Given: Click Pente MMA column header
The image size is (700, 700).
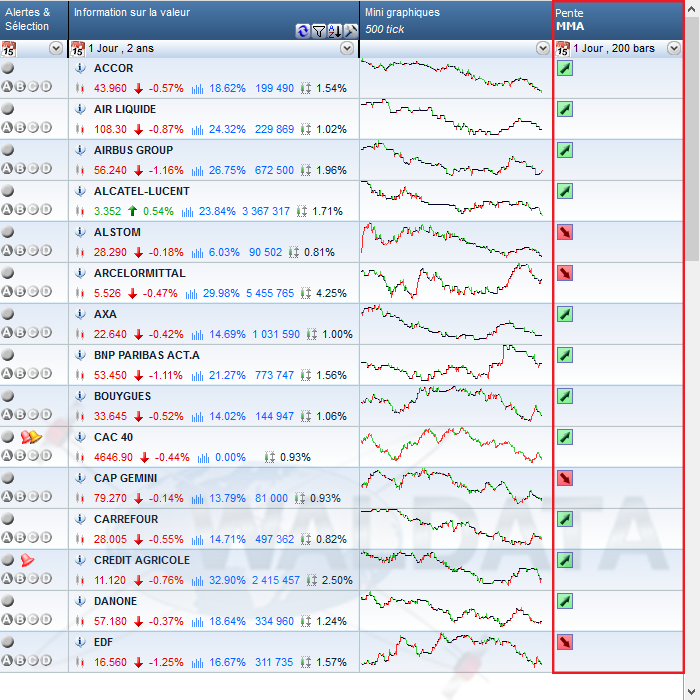Looking at the screenshot, I should 618,20.
